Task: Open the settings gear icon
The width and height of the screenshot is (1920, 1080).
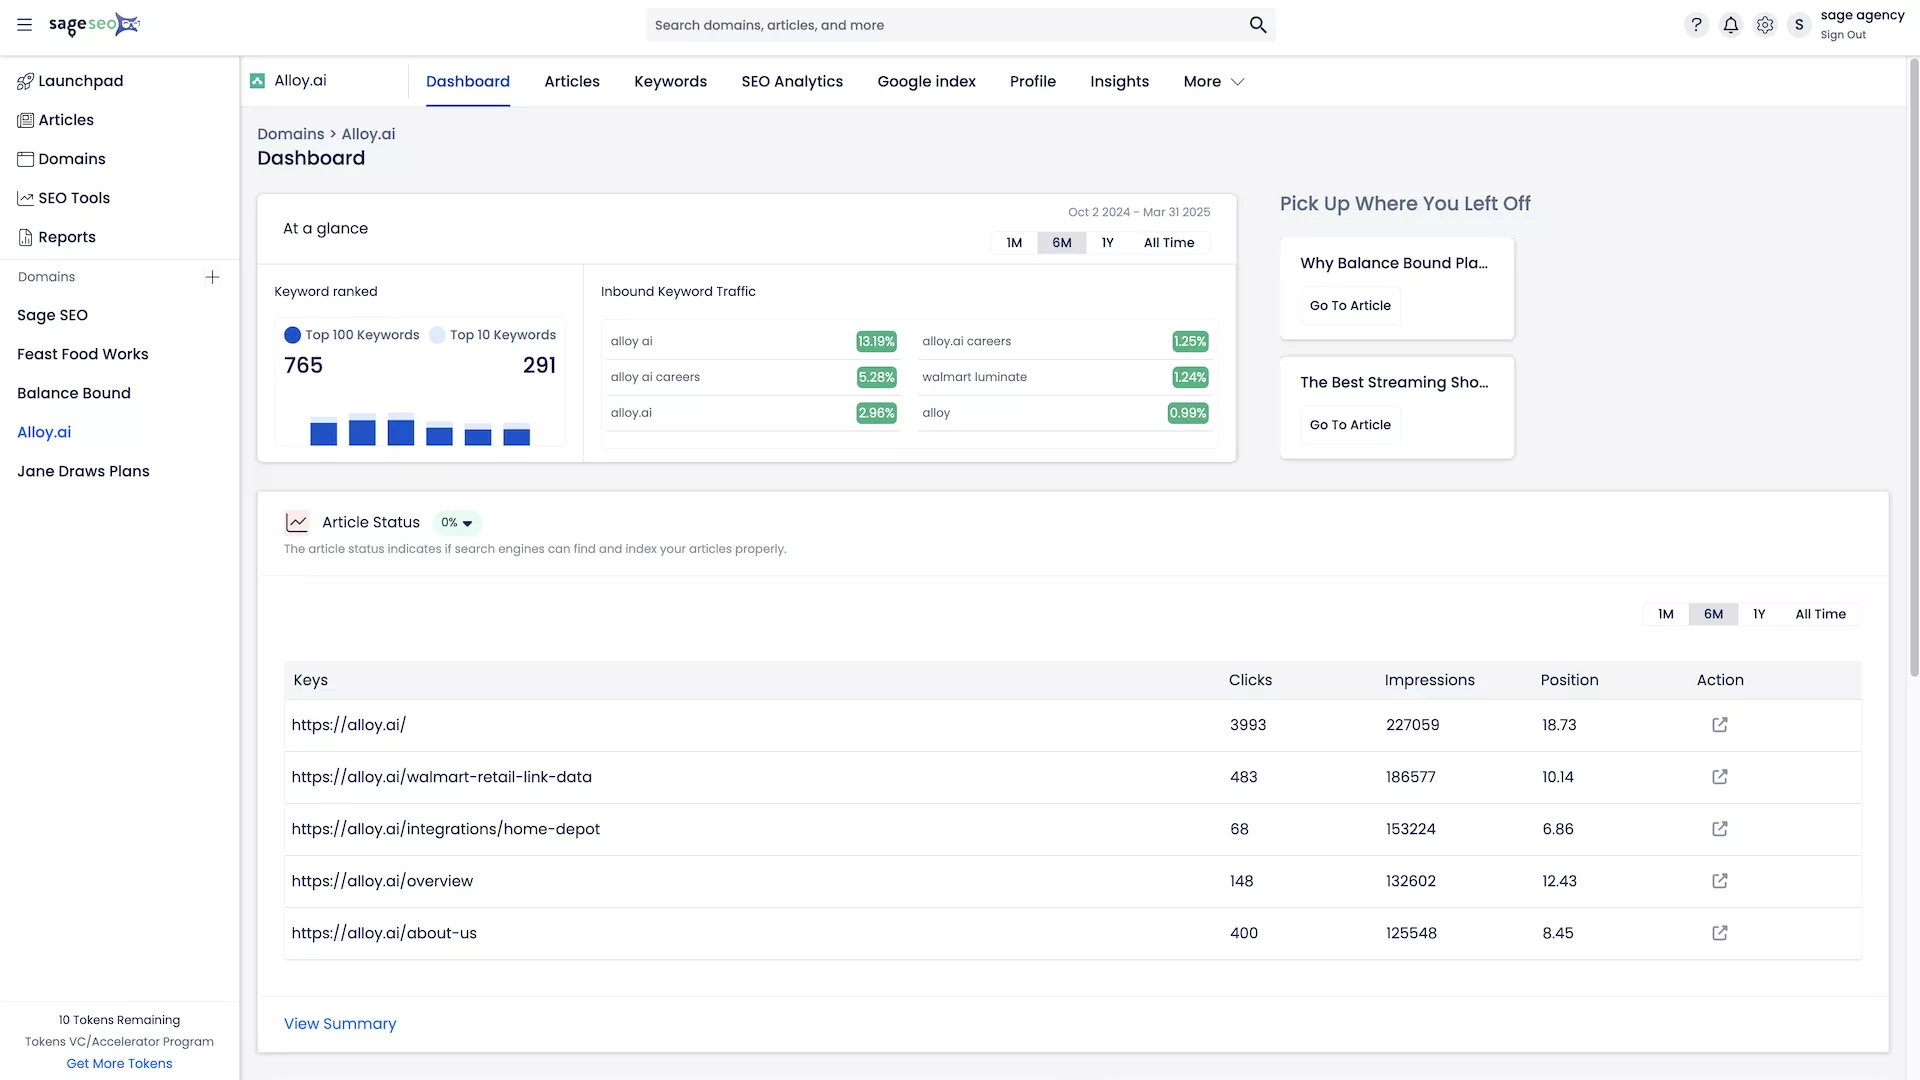Action: pyautogui.click(x=1765, y=25)
